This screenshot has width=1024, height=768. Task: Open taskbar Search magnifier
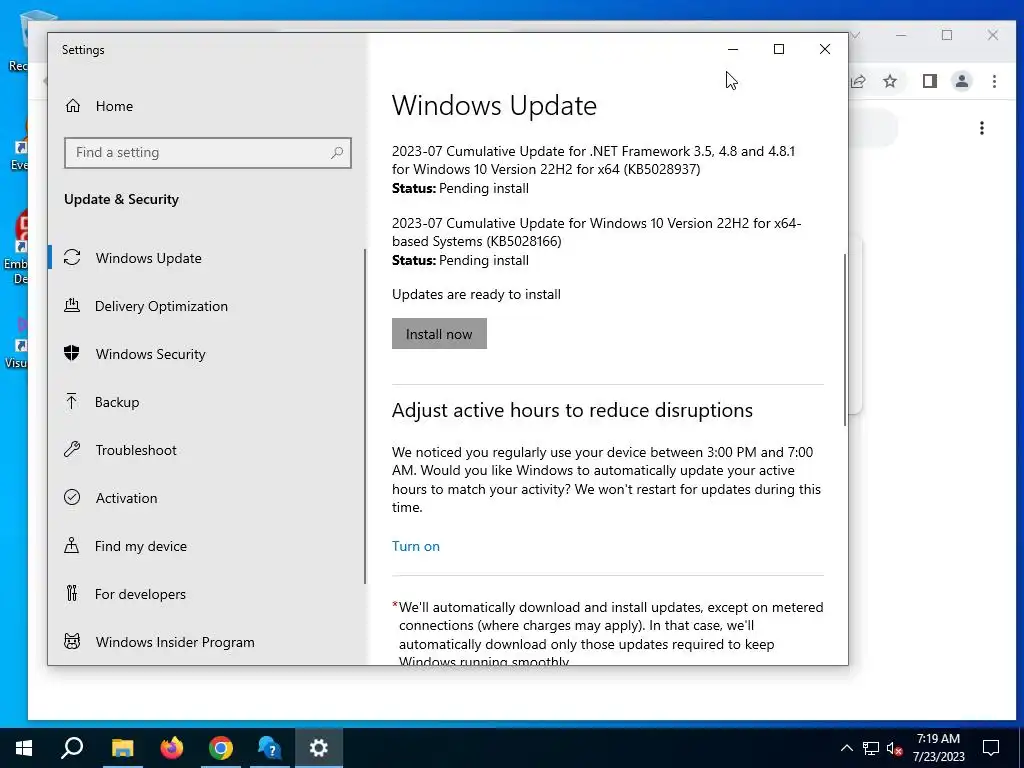(72, 748)
